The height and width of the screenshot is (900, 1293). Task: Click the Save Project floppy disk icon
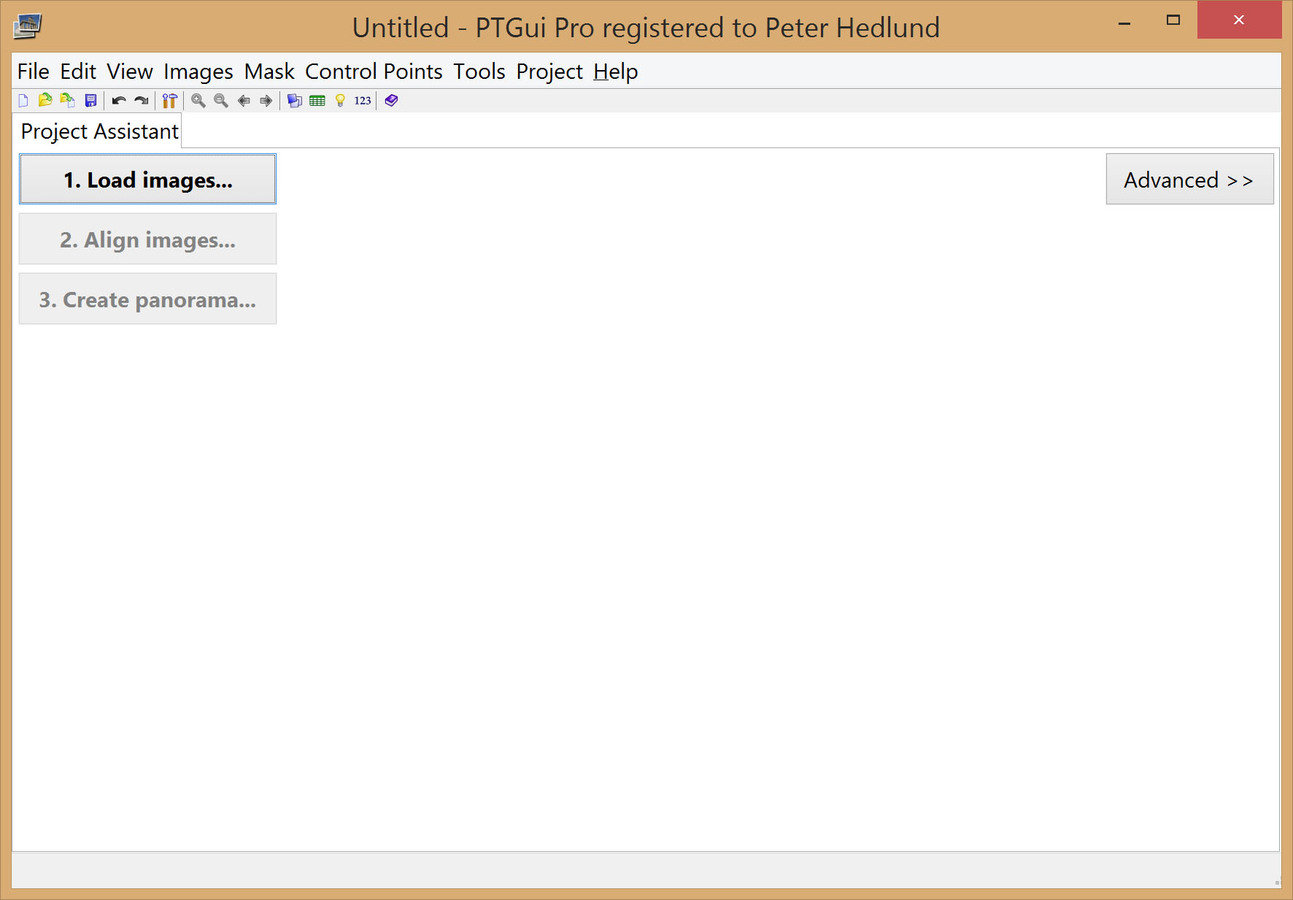(x=91, y=100)
